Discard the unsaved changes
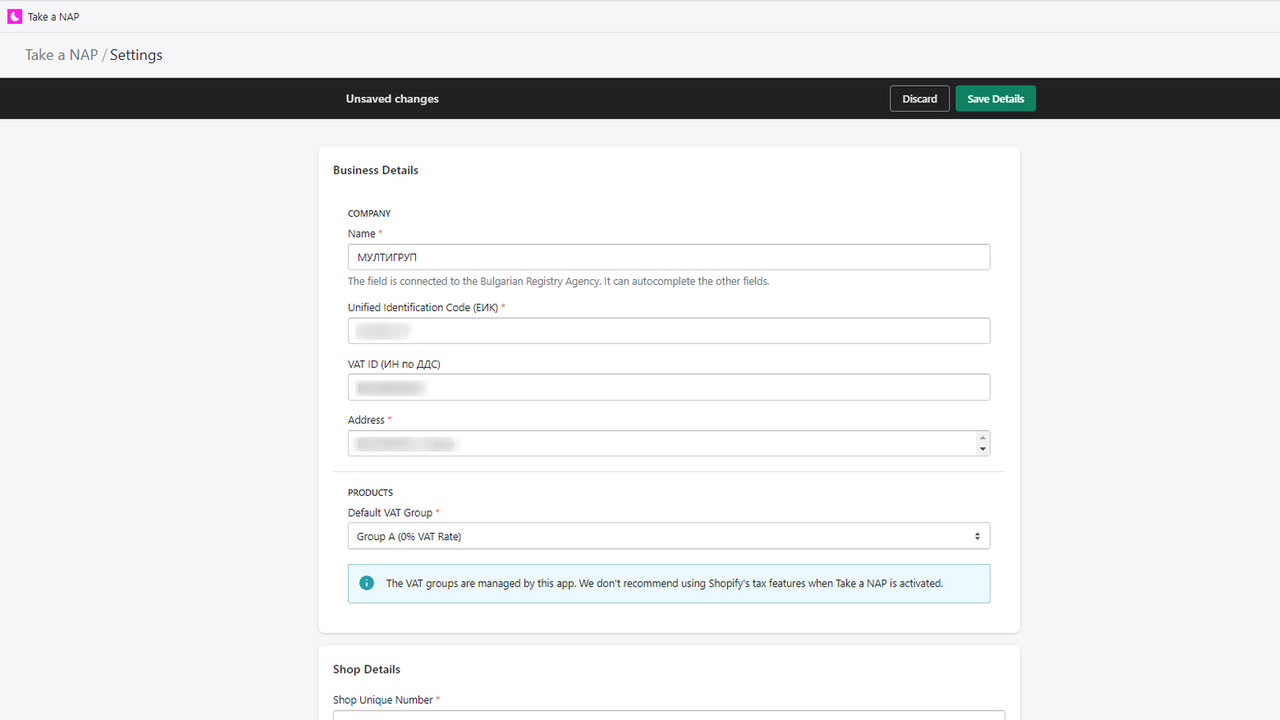The width and height of the screenshot is (1280, 720). pyautogui.click(x=919, y=98)
